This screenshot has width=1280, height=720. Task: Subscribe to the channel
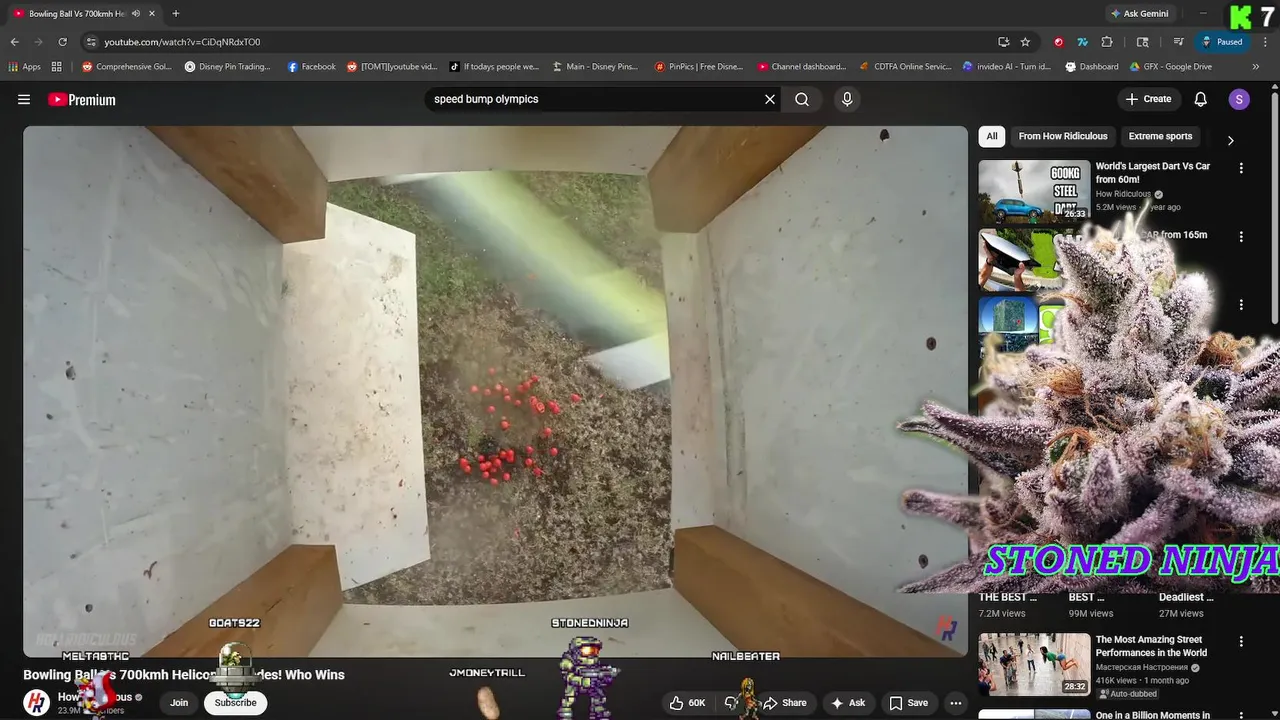pyautogui.click(x=236, y=703)
